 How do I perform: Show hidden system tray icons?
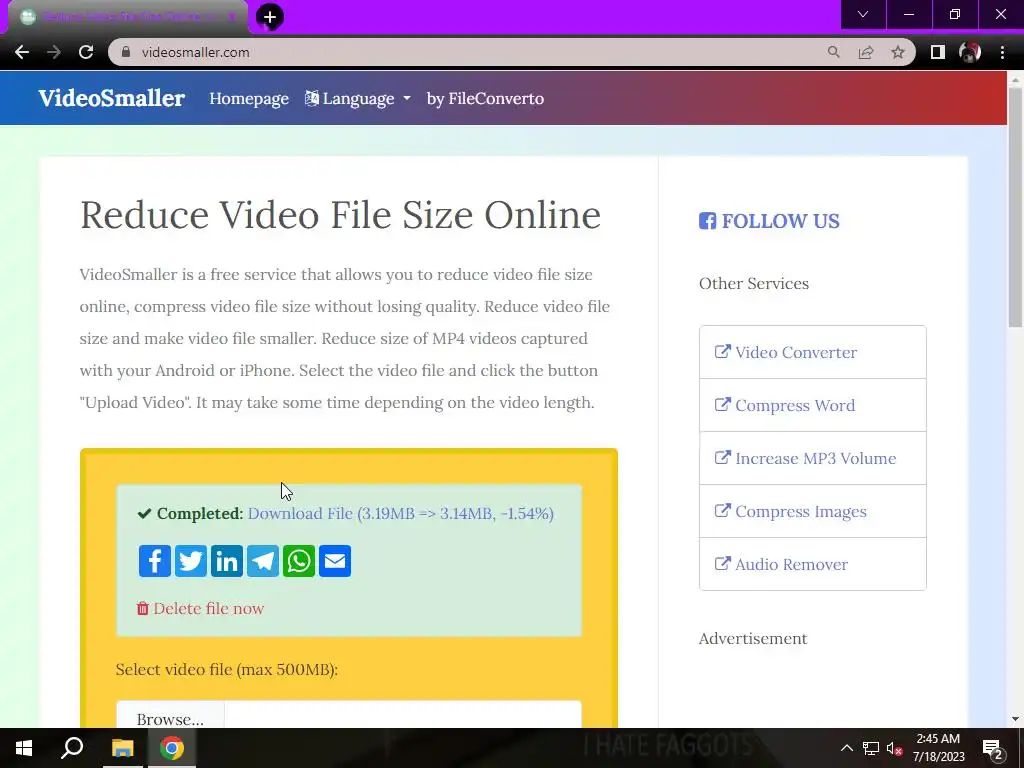[846, 748]
